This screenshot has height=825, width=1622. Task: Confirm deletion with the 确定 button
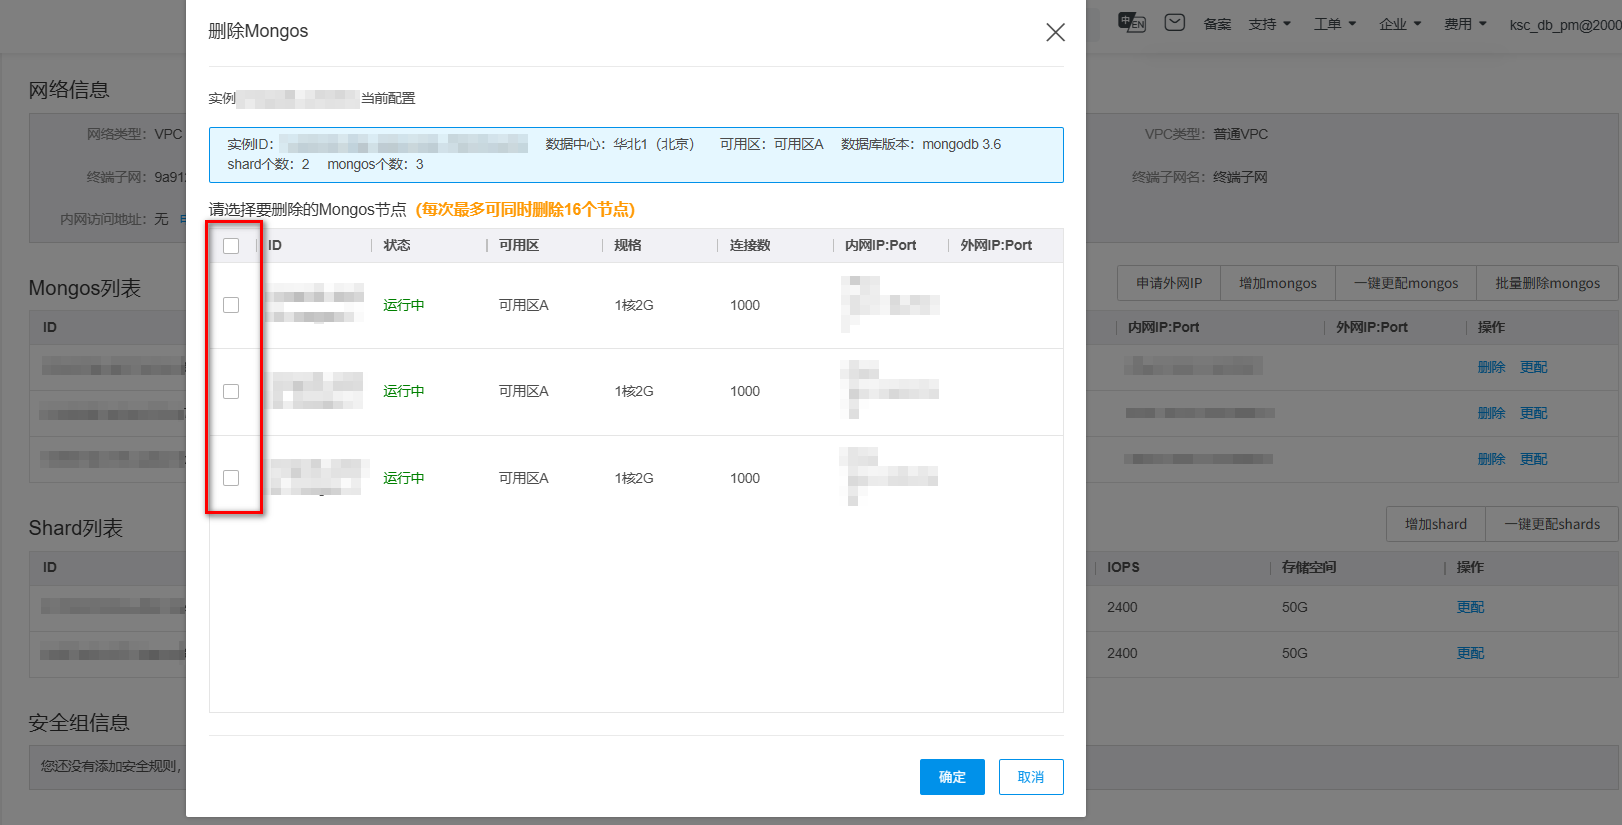(x=952, y=777)
